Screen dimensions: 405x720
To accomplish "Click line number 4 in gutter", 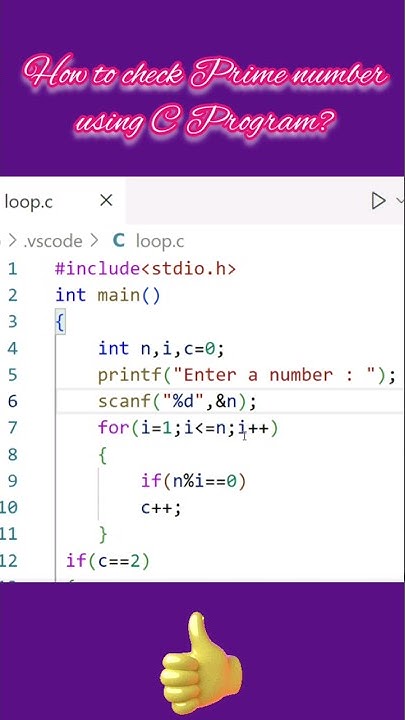I will (12, 349).
